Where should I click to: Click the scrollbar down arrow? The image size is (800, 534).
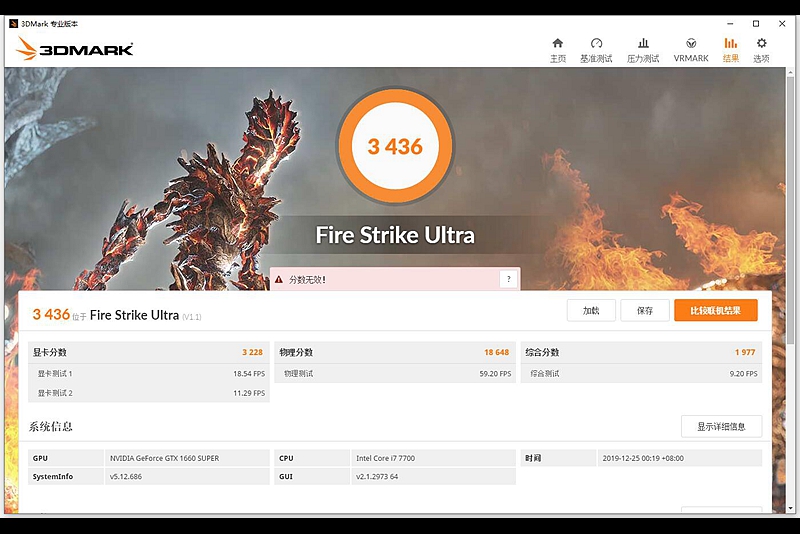791,508
